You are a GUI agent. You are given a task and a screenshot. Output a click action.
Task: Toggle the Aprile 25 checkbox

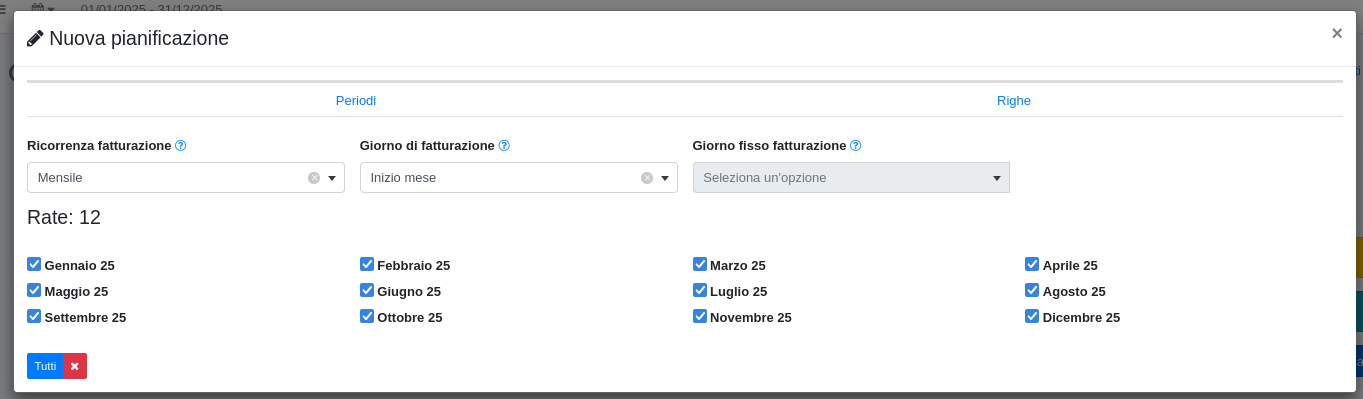pyautogui.click(x=1032, y=264)
